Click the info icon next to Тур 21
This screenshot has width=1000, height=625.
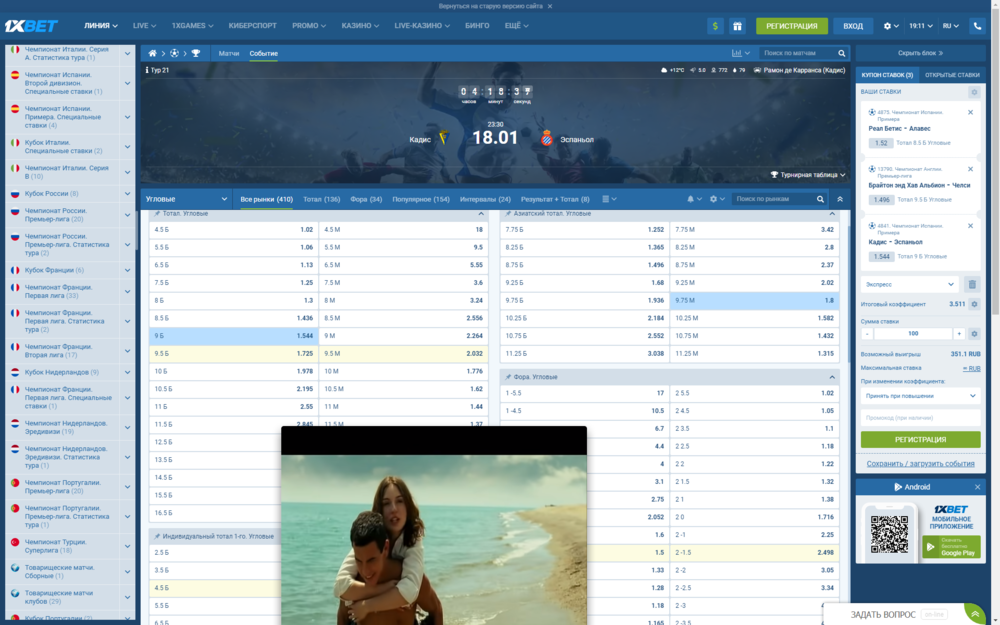coord(147,70)
